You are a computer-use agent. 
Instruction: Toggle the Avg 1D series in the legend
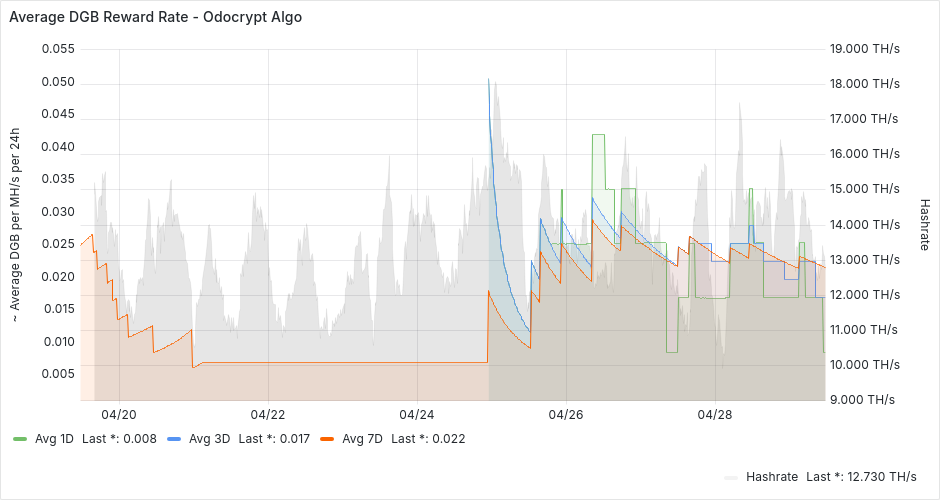pyautogui.click(x=55, y=438)
